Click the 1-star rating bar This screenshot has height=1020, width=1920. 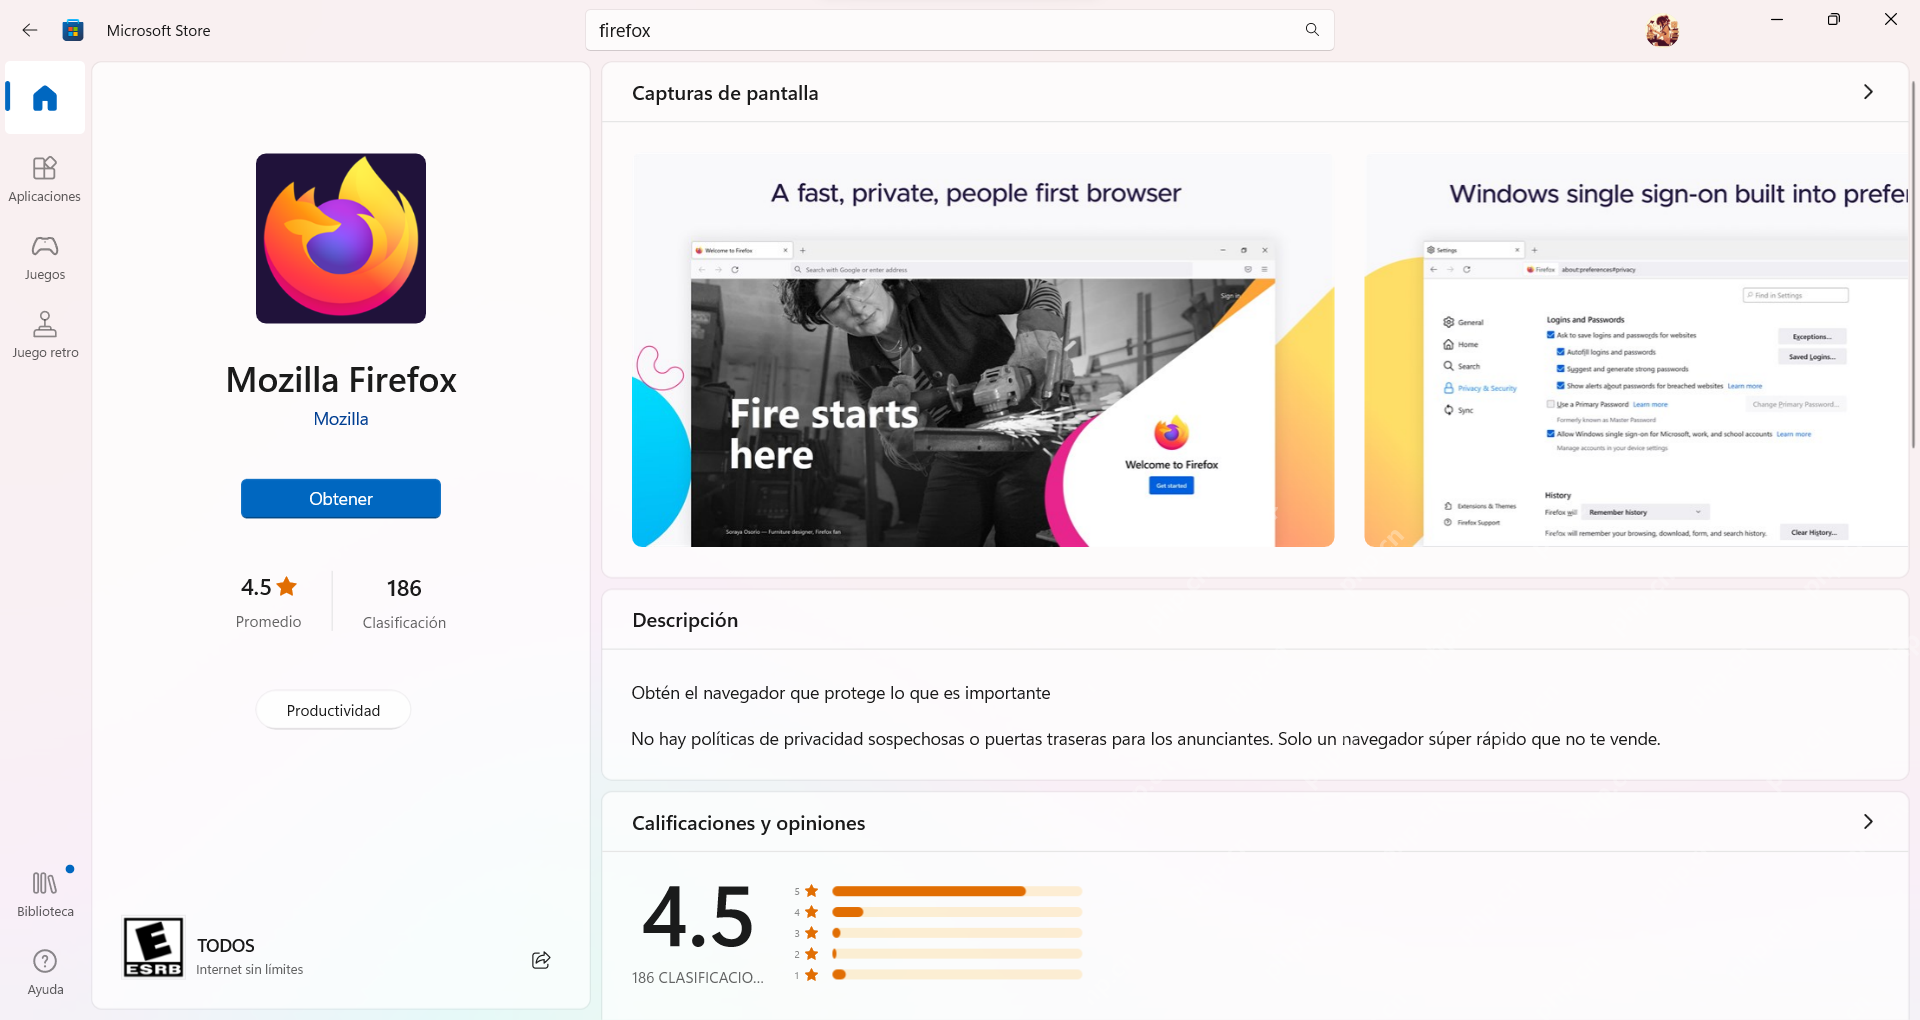pyautogui.click(x=957, y=974)
